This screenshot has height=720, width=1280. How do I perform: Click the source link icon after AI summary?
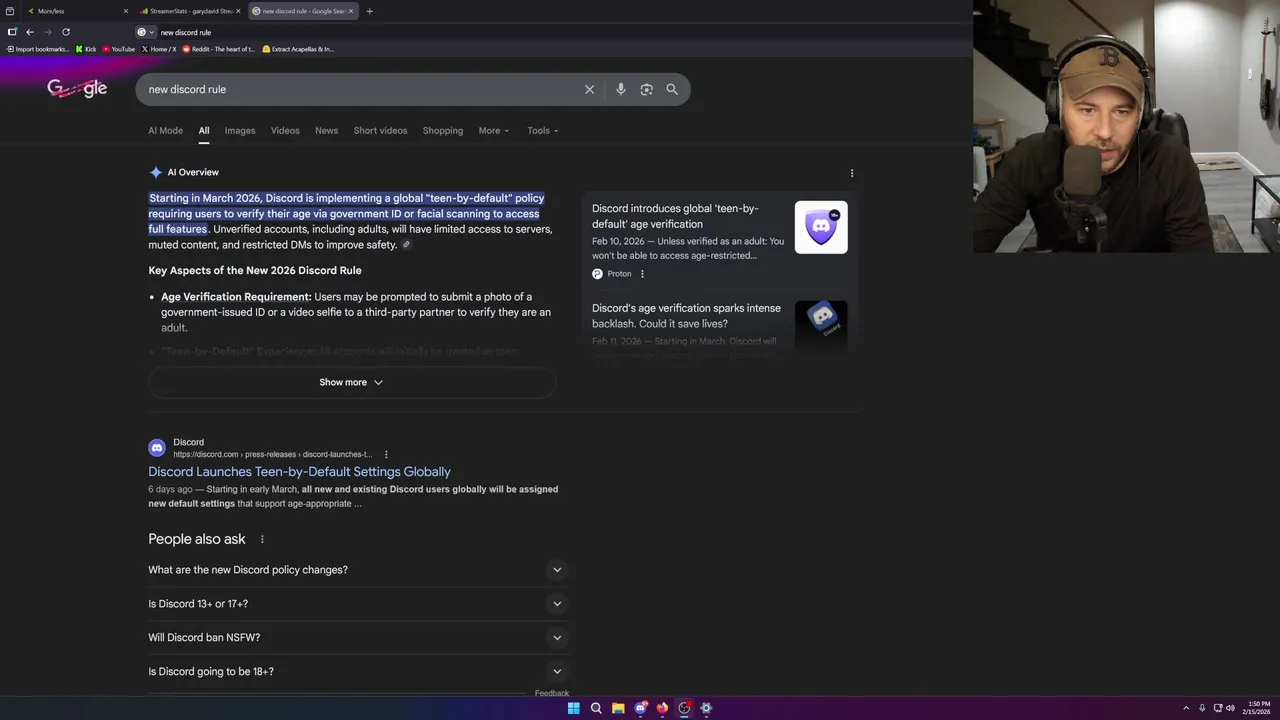(x=406, y=245)
